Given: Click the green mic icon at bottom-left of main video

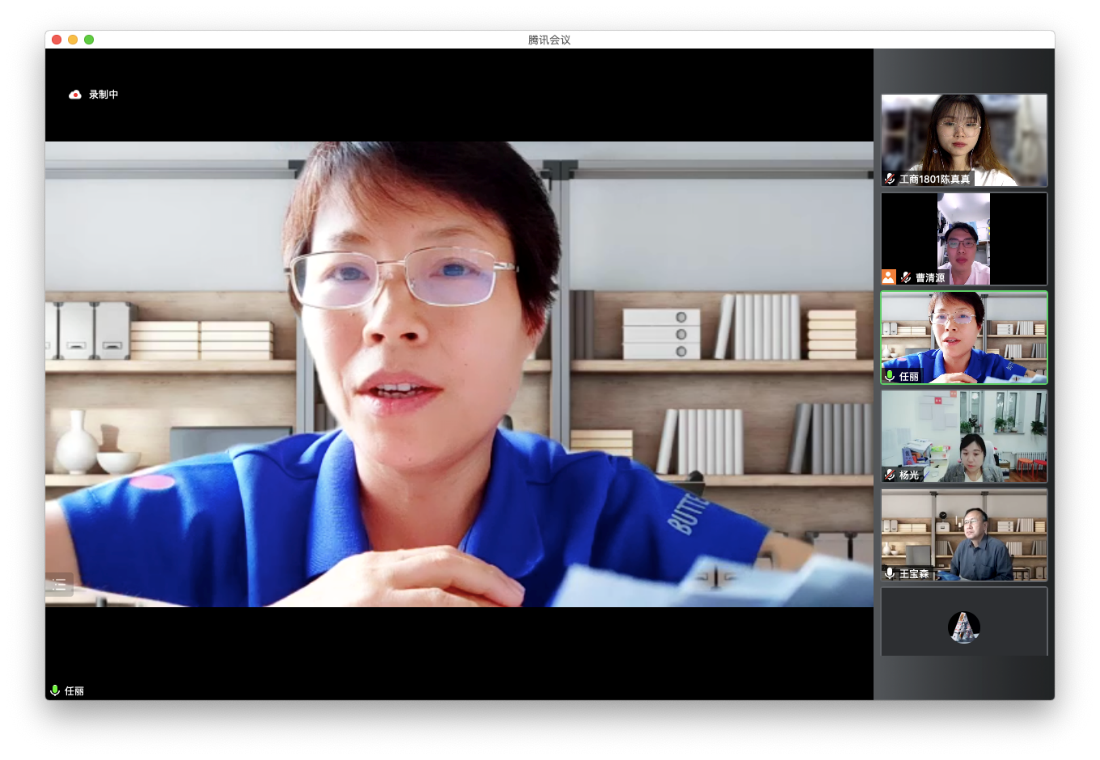Looking at the screenshot, I should coord(55,690).
